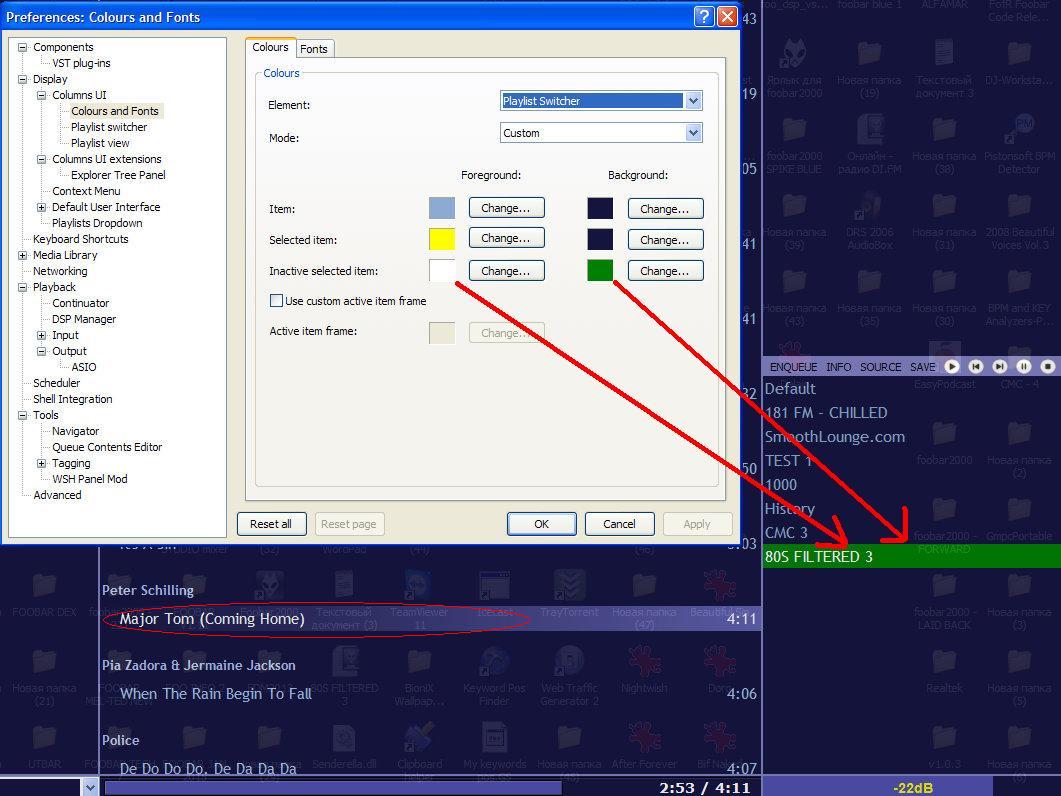Screen dimensions: 1061x796
Task: Click Change for Item background colour
Action: click(665, 209)
